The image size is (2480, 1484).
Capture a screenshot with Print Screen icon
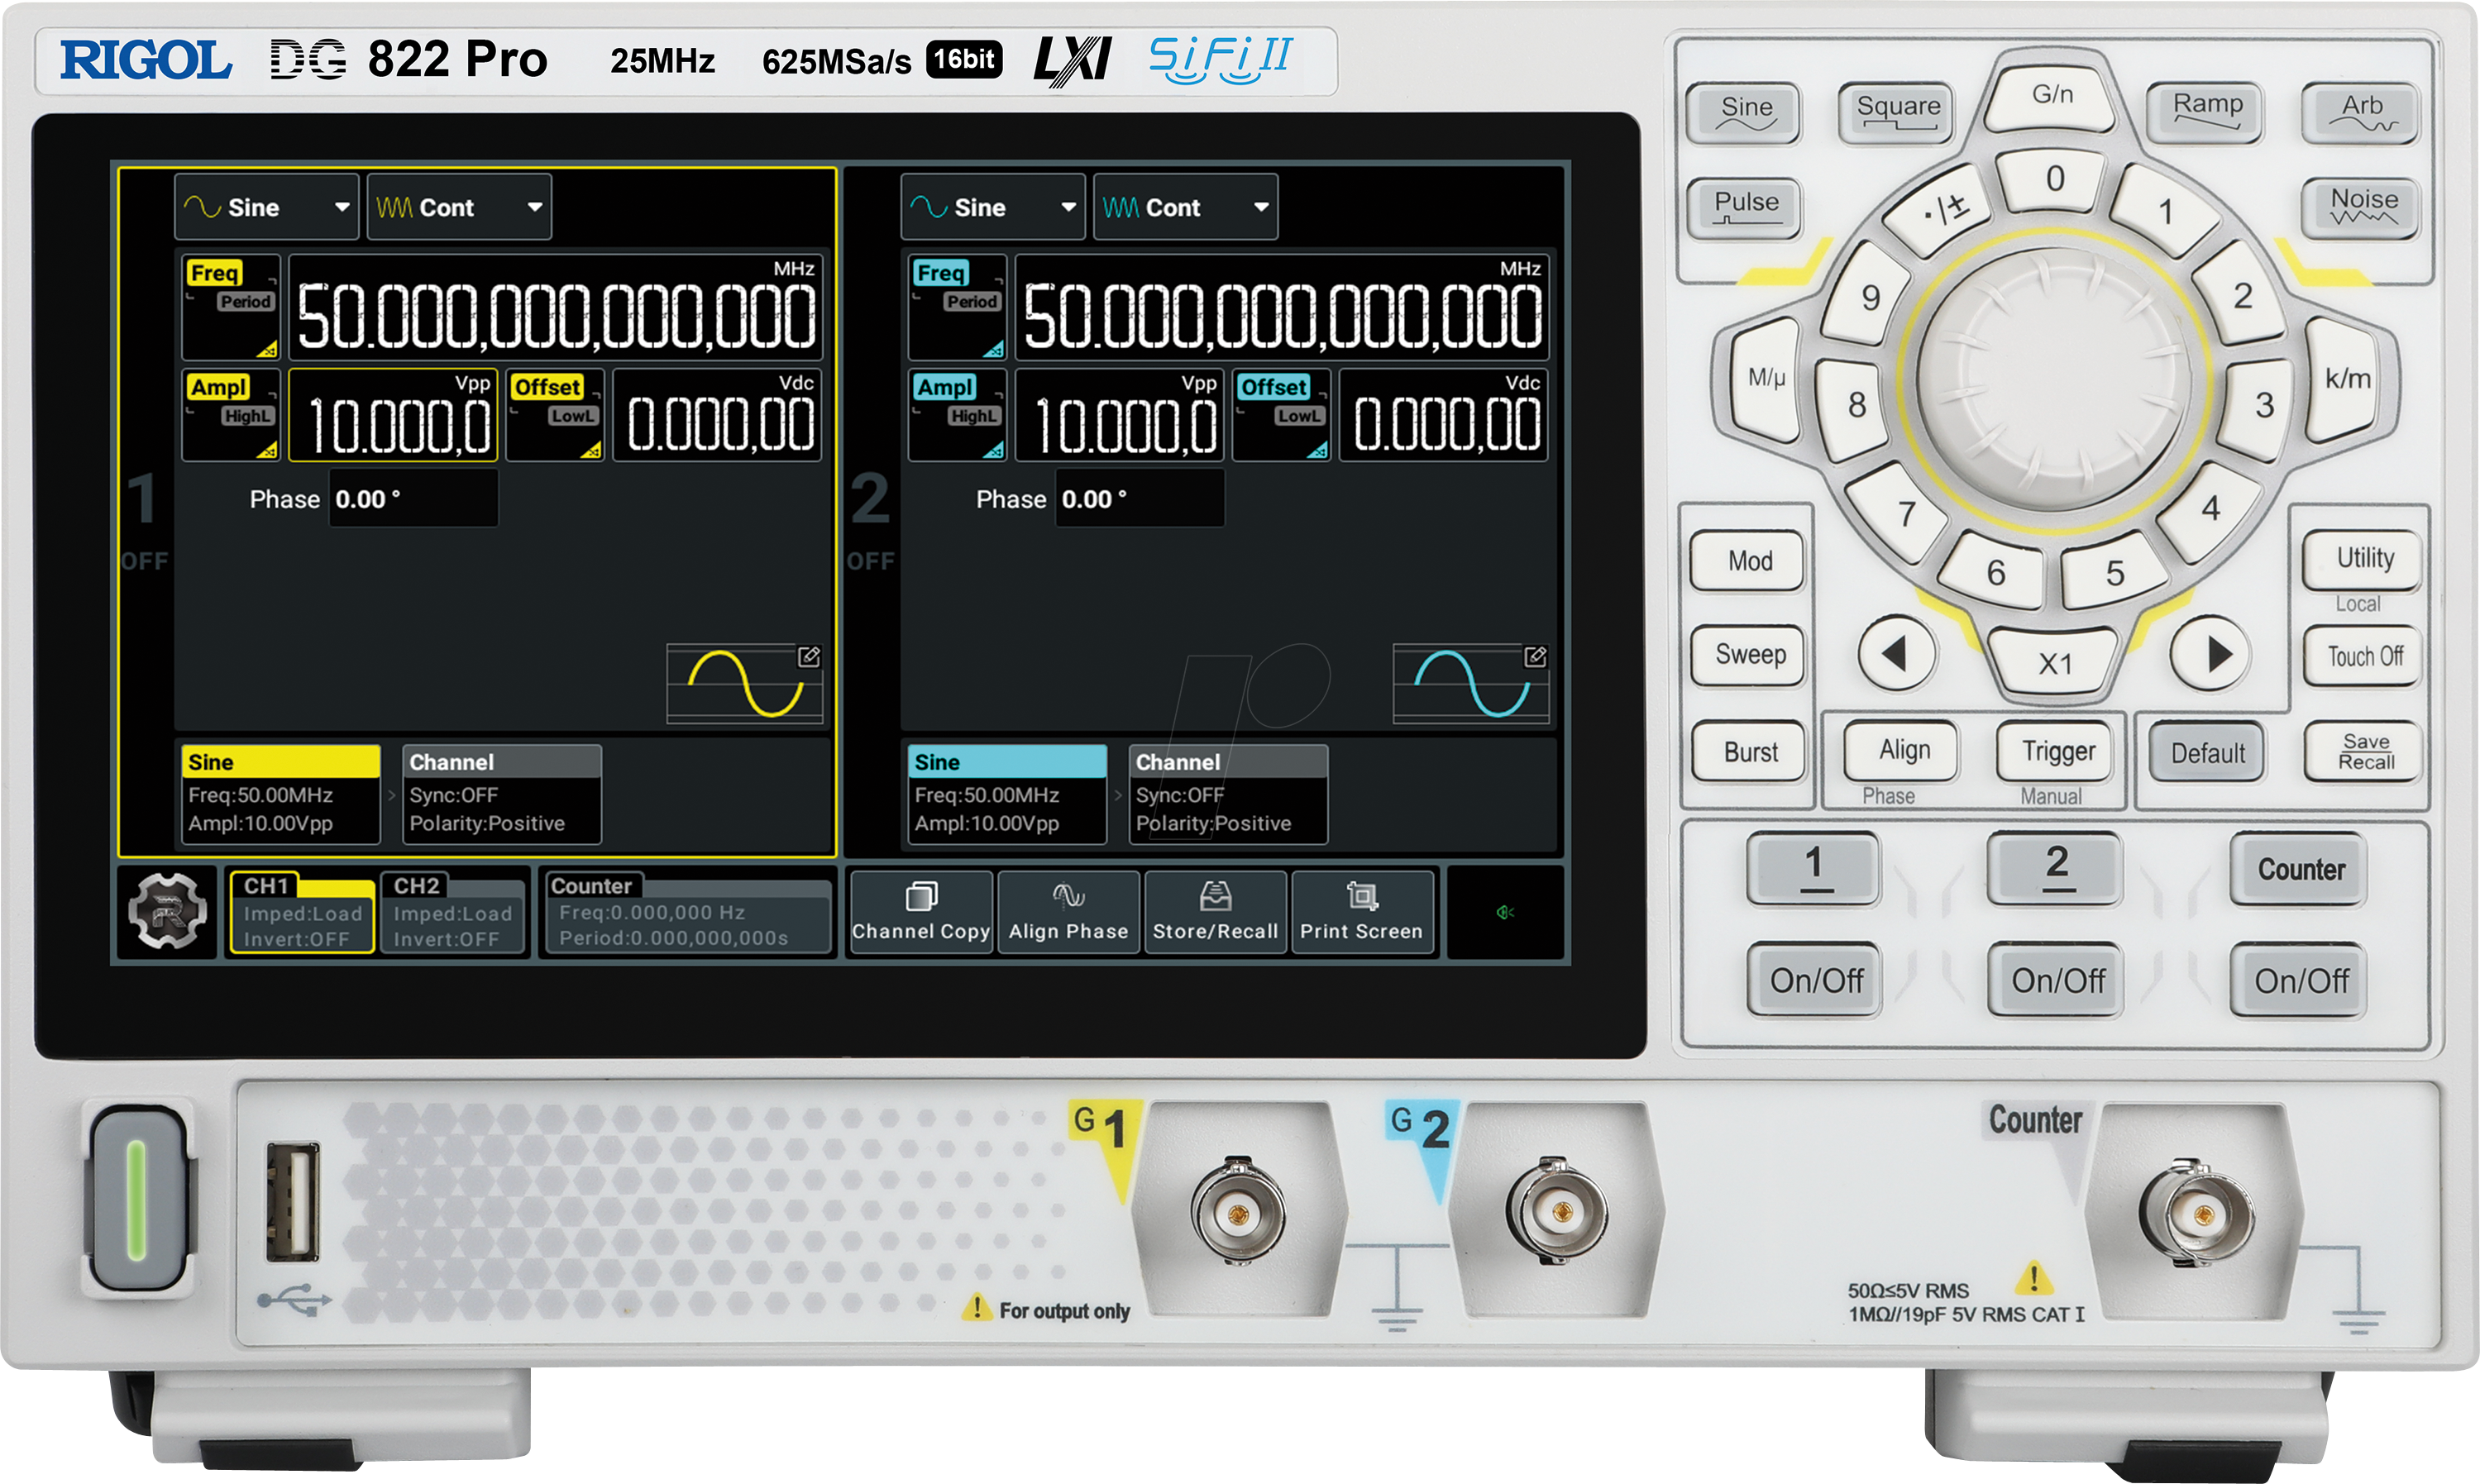(x=1363, y=910)
